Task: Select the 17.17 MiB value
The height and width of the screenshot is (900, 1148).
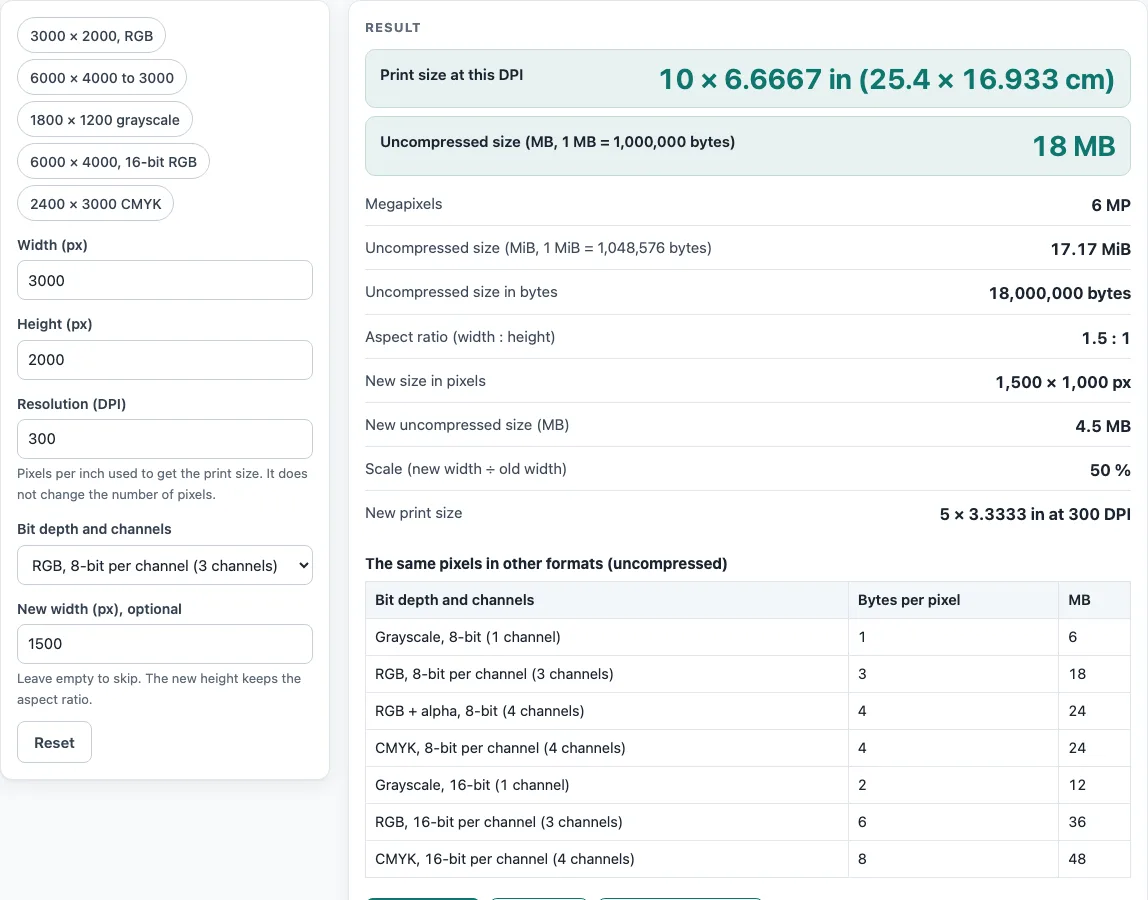Action: pos(1090,249)
